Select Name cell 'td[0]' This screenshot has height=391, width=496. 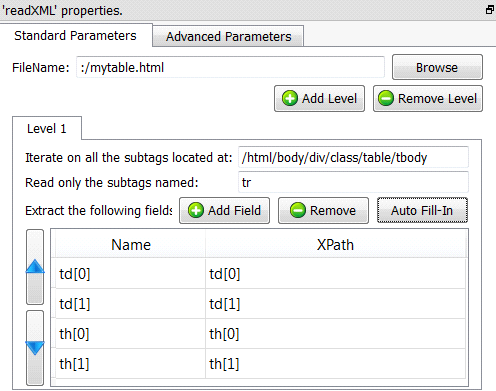(x=130, y=274)
